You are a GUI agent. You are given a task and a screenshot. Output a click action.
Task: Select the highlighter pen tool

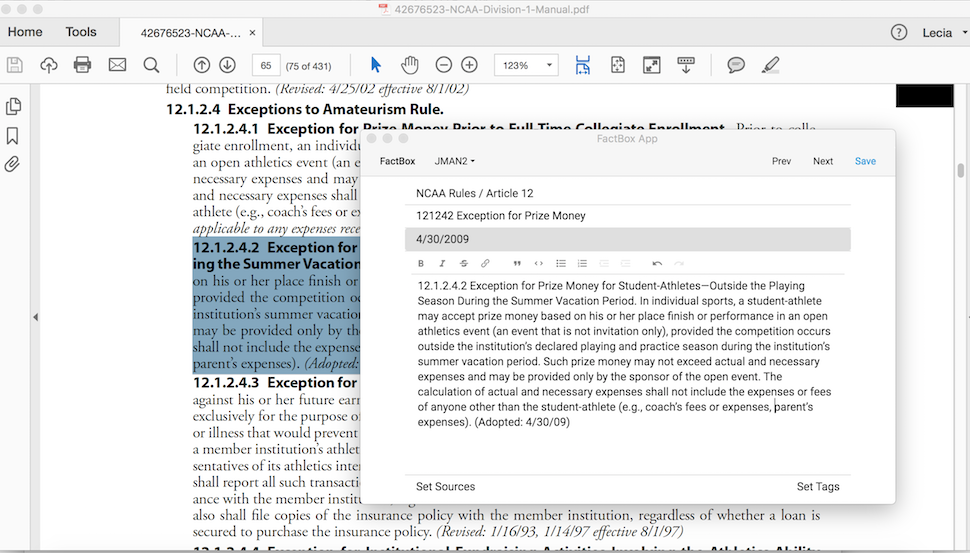[x=770, y=65]
